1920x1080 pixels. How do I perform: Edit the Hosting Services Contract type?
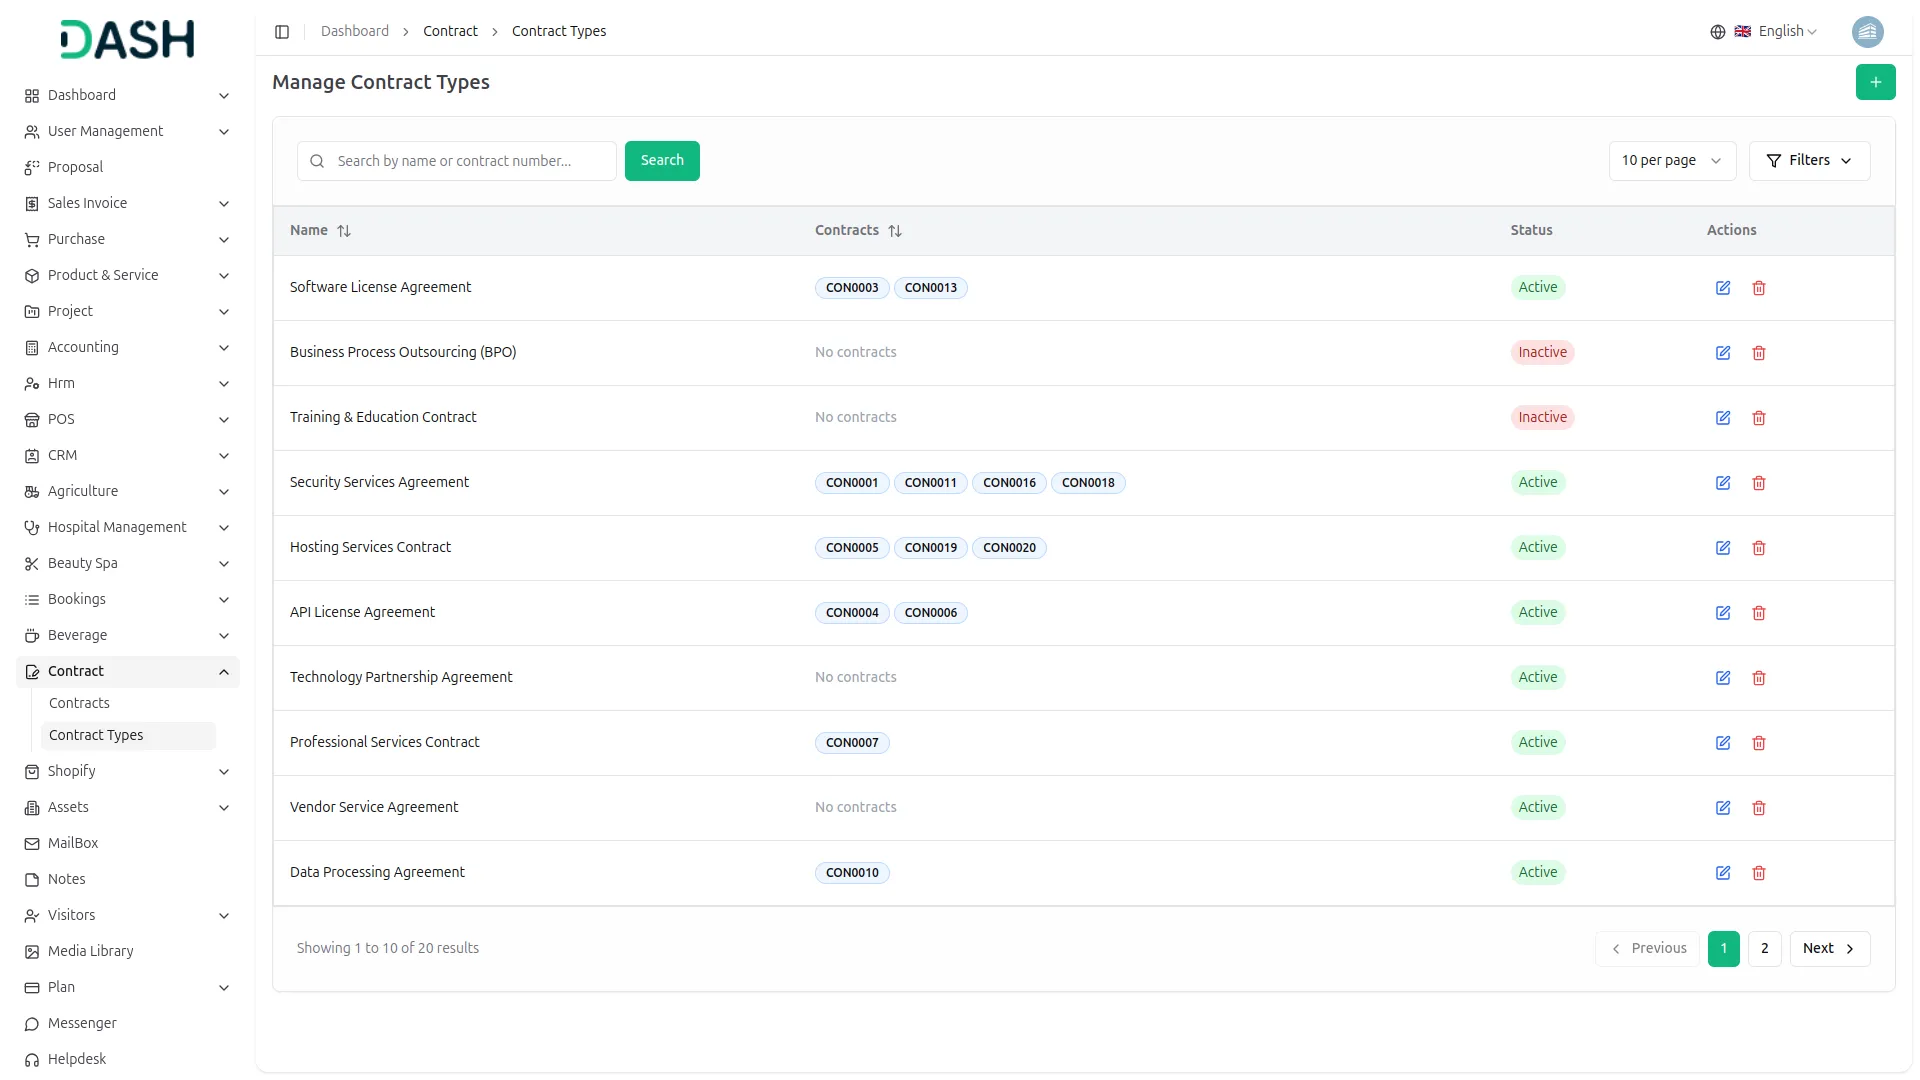[1722, 548]
